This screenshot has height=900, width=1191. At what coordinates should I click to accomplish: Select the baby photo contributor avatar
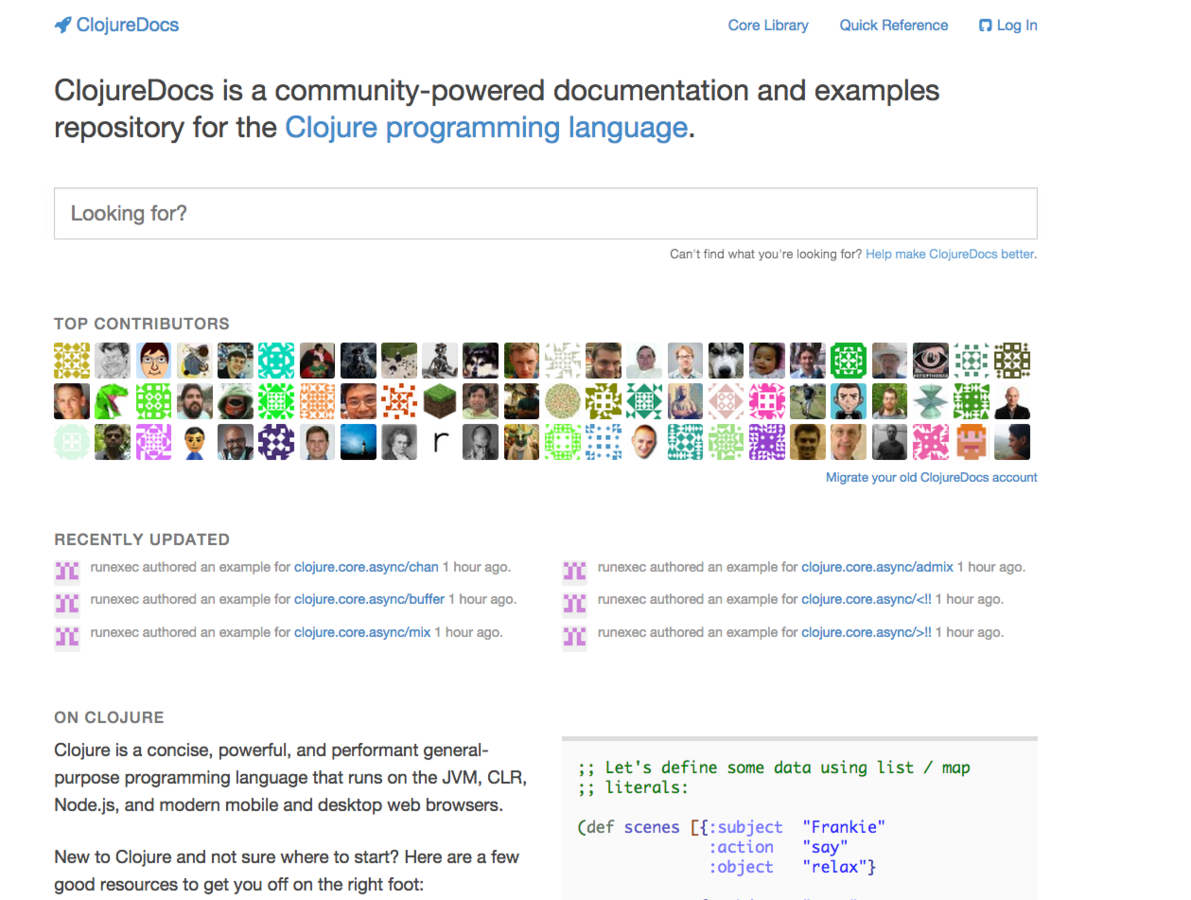point(766,360)
